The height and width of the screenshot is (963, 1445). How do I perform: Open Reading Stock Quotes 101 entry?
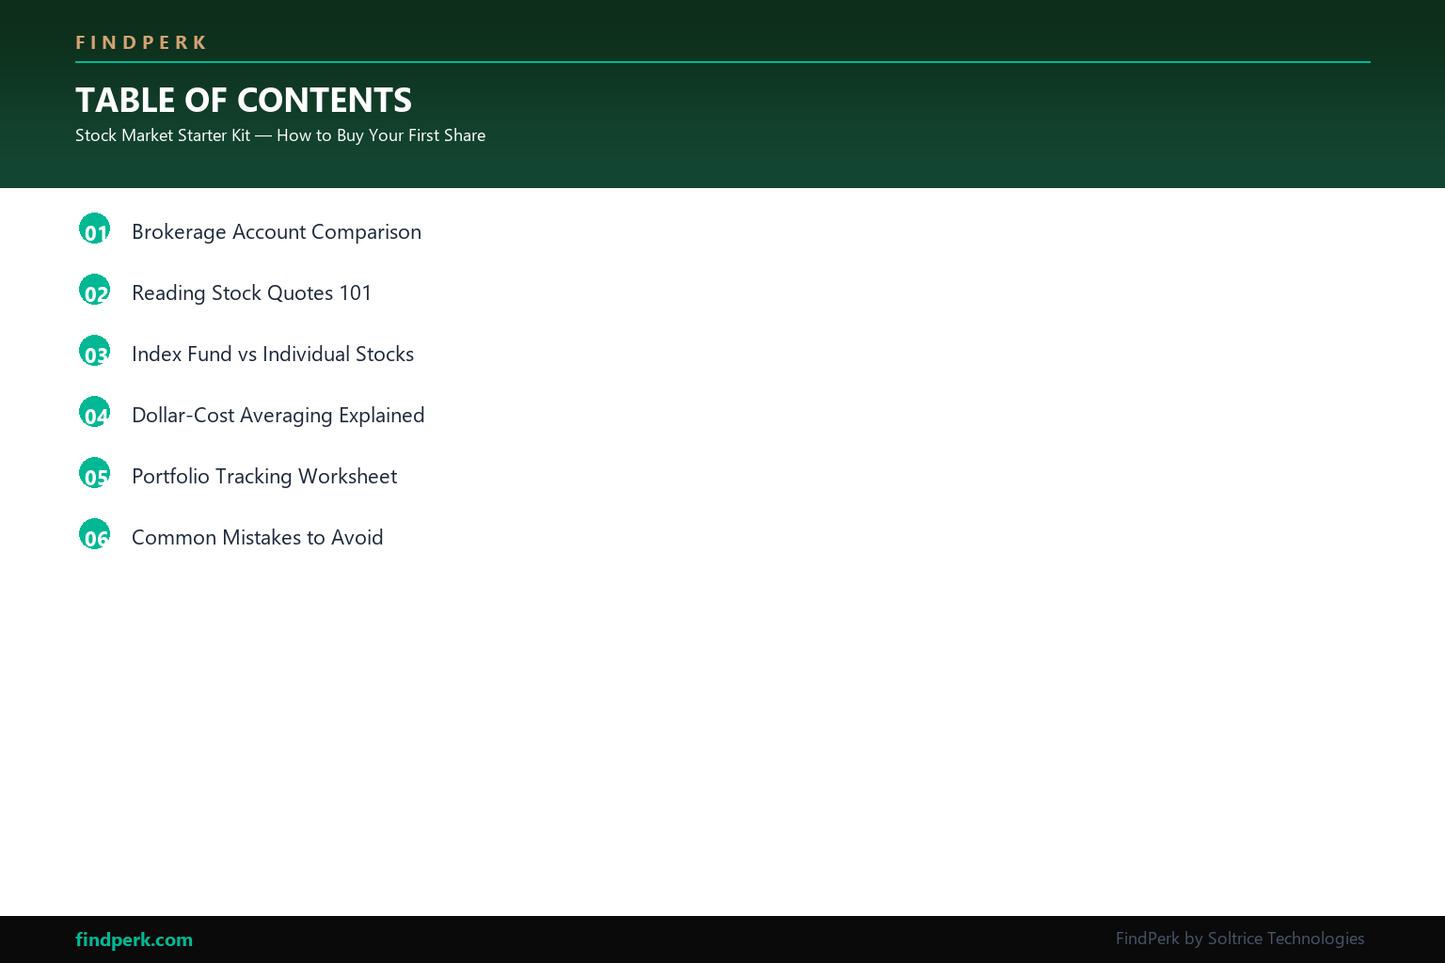(x=252, y=293)
